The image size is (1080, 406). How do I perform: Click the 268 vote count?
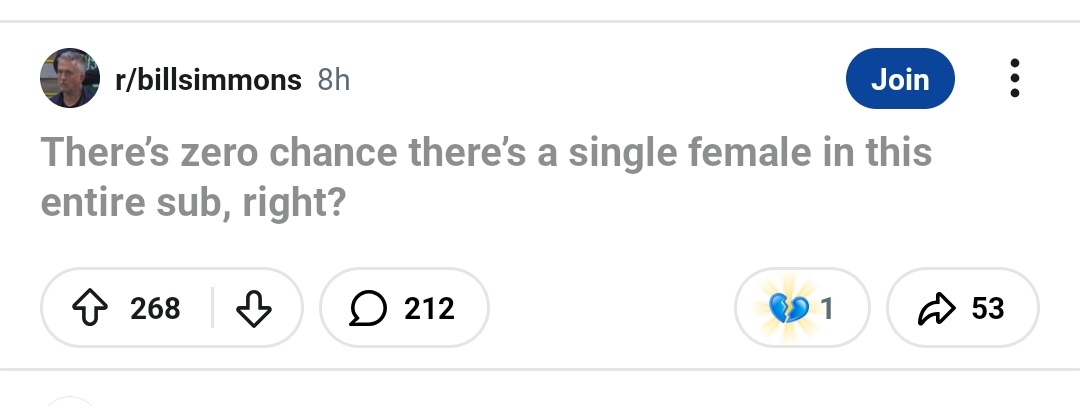coord(156,308)
